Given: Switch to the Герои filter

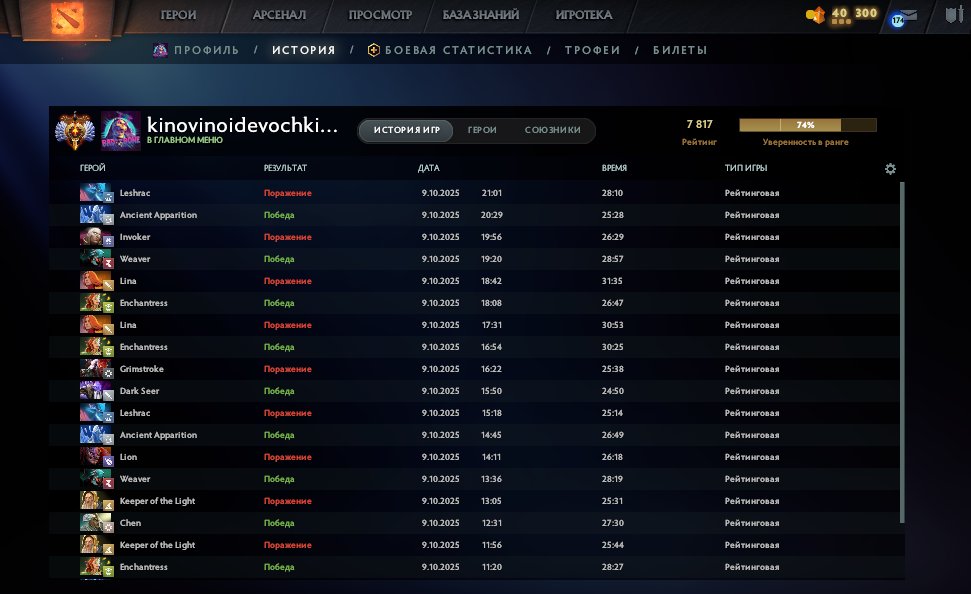Looking at the screenshot, I should pos(482,131).
